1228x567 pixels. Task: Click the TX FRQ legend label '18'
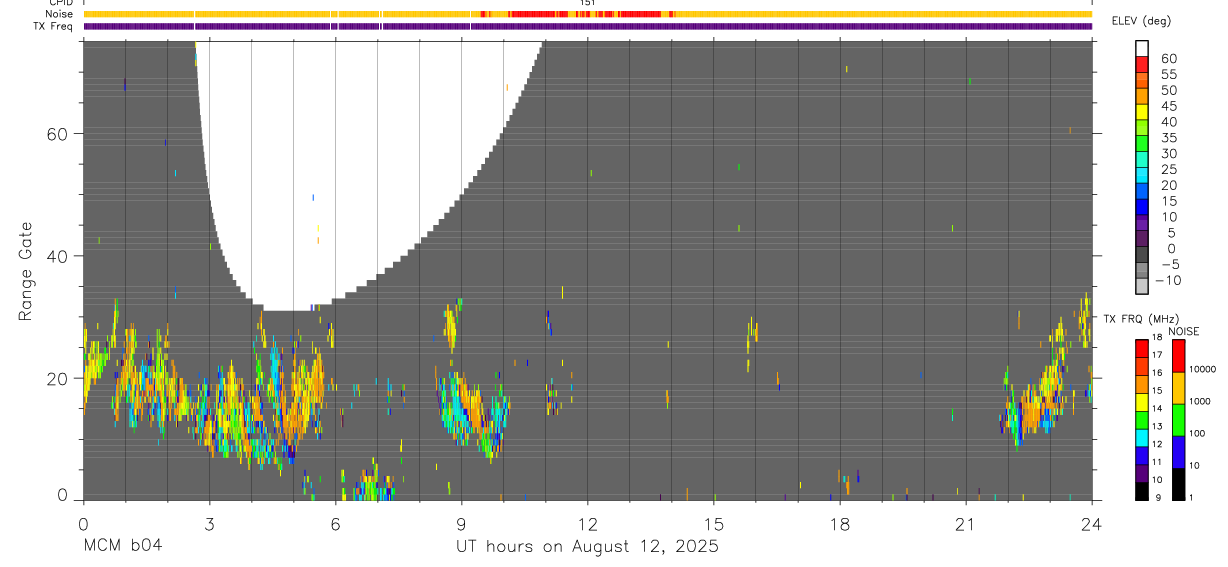click(x=1156, y=337)
